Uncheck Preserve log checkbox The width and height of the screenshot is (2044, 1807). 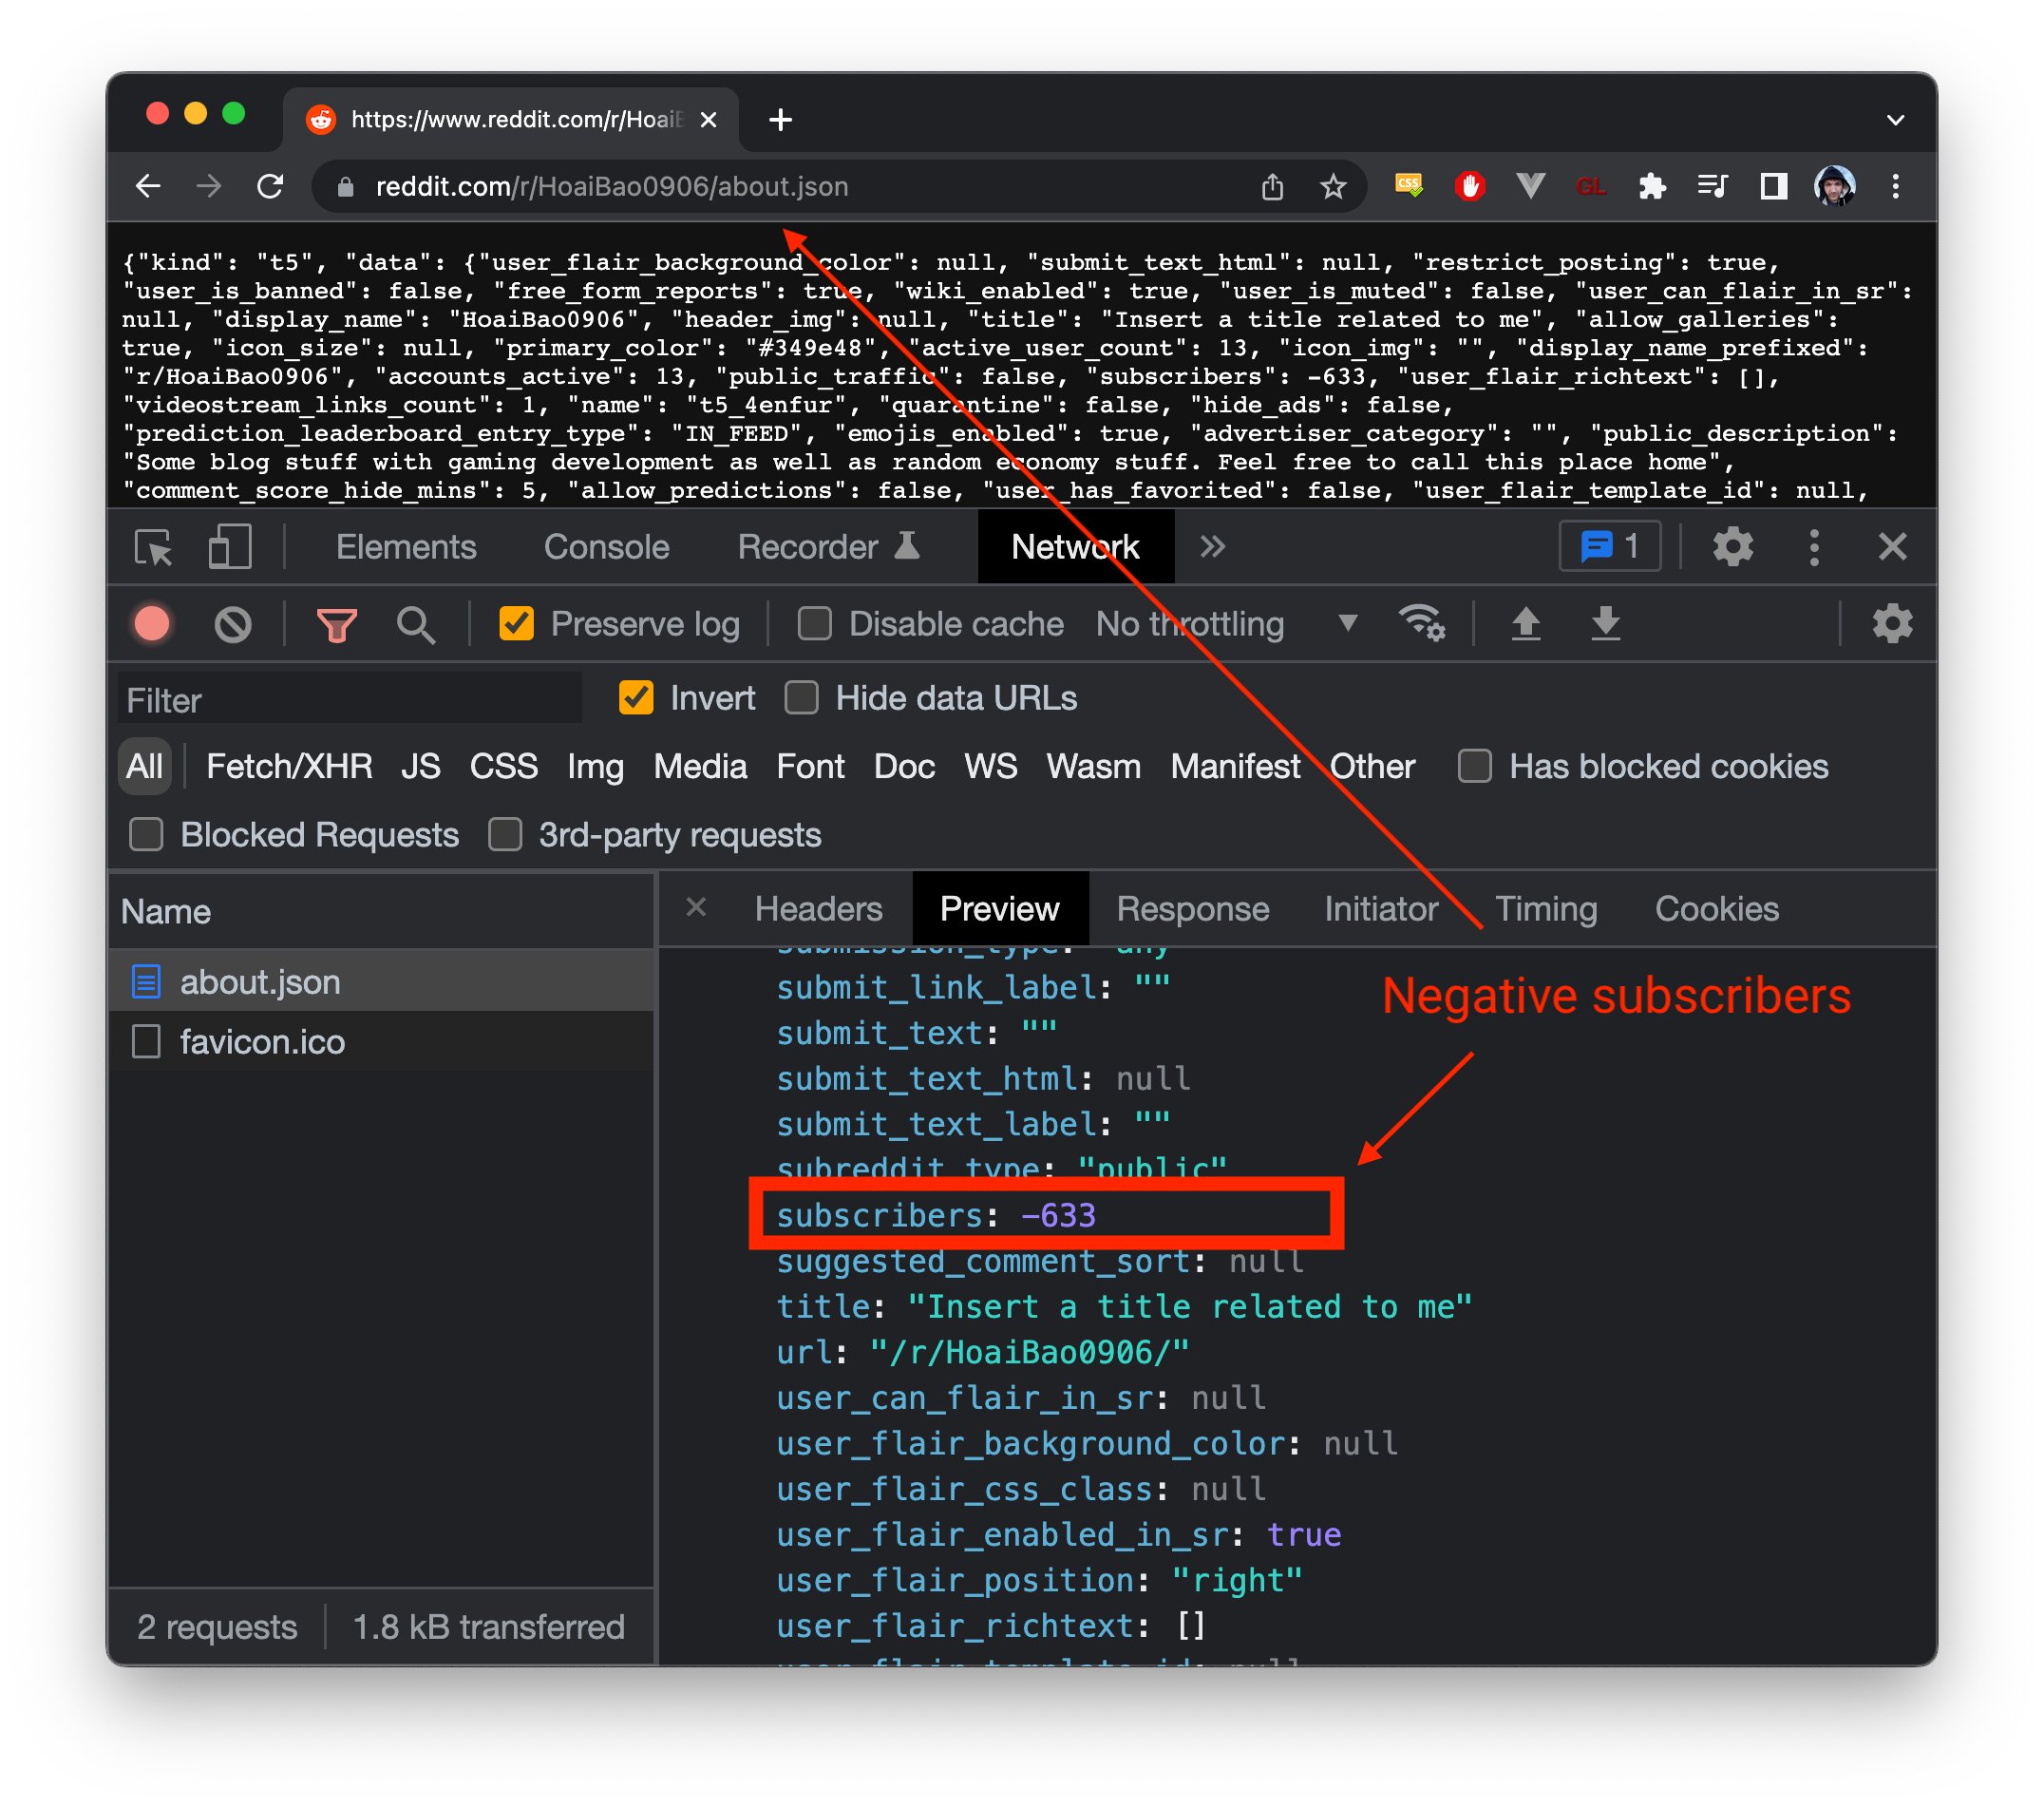pos(516,624)
